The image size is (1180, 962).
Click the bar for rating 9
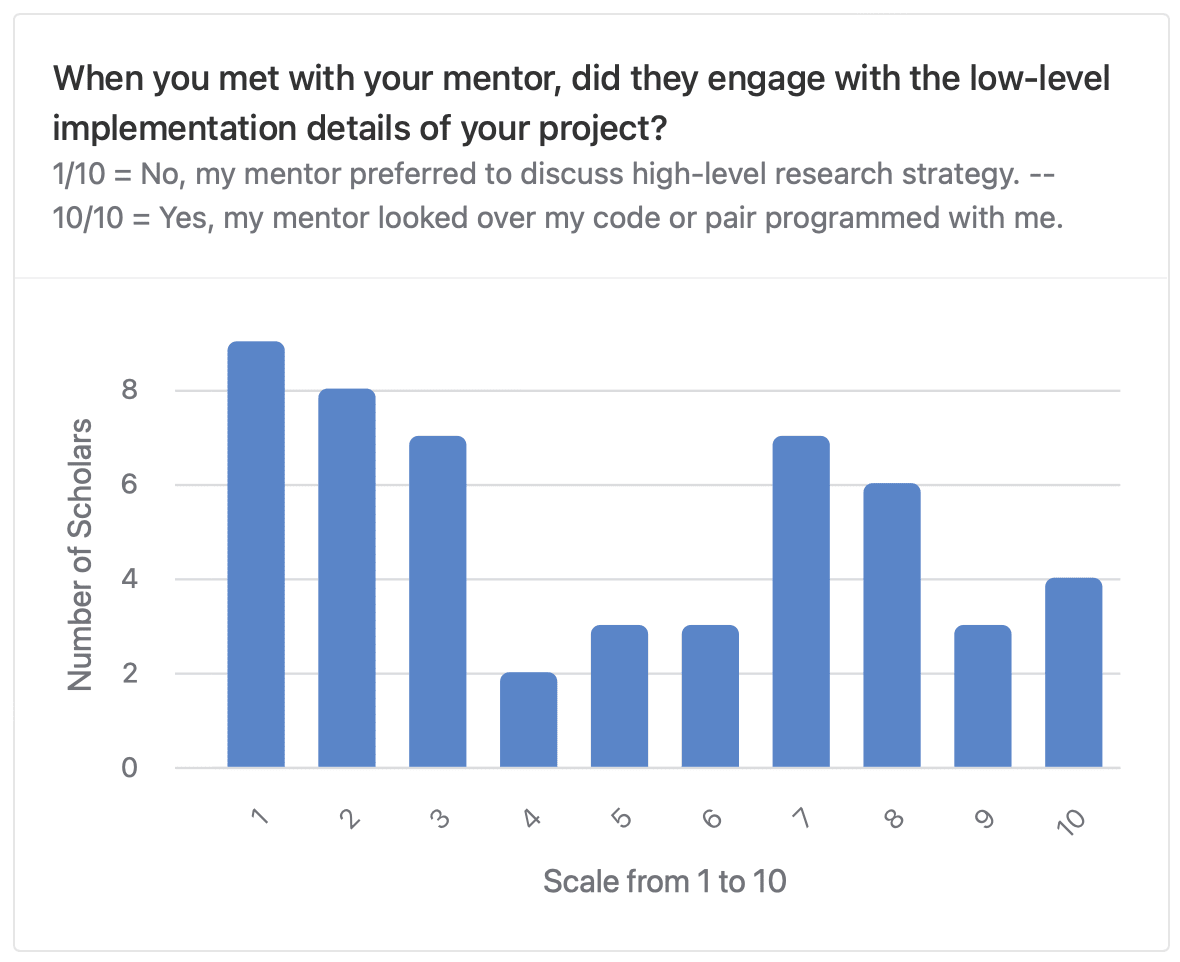pyautogui.click(x=983, y=696)
